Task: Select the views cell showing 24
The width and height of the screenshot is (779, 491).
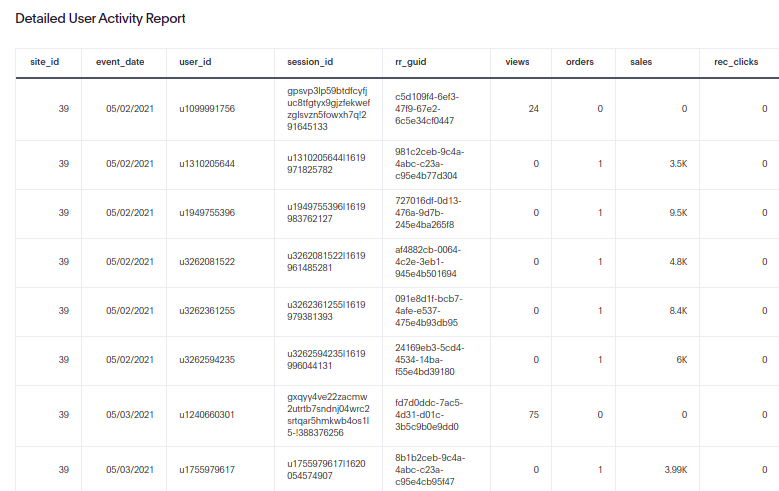Action: (x=533, y=108)
